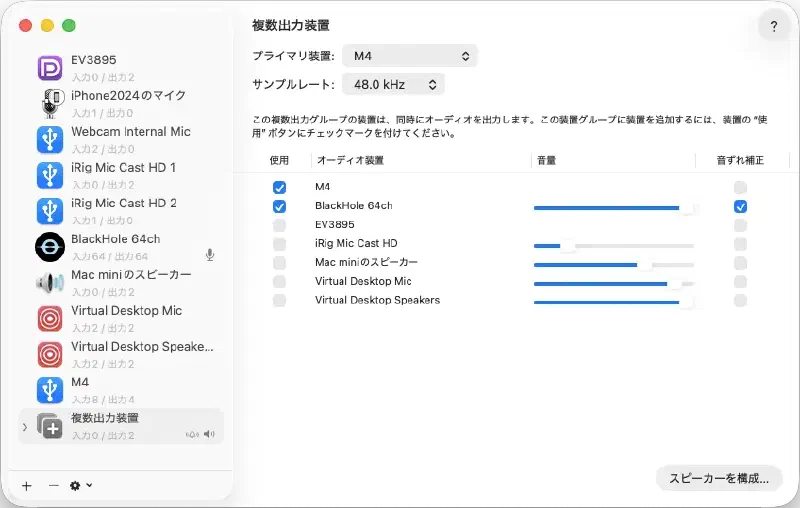The height and width of the screenshot is (508, 800).
Task: Click EV3895 name in device table
Action: coord(335,224)
